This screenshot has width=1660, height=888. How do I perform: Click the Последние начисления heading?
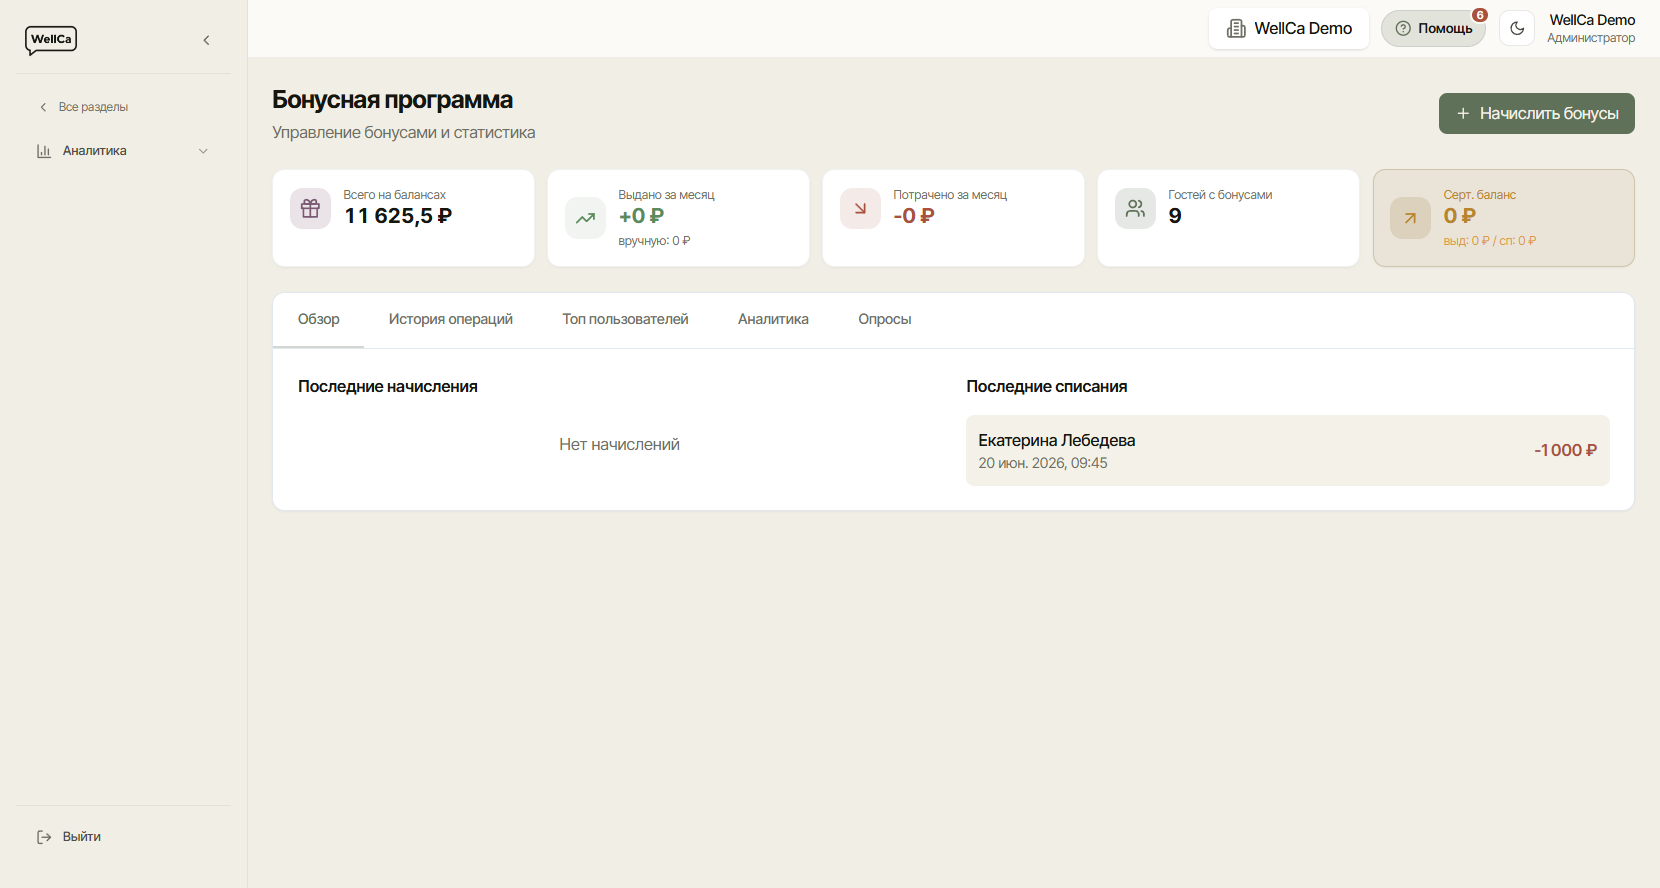[388, 387]
